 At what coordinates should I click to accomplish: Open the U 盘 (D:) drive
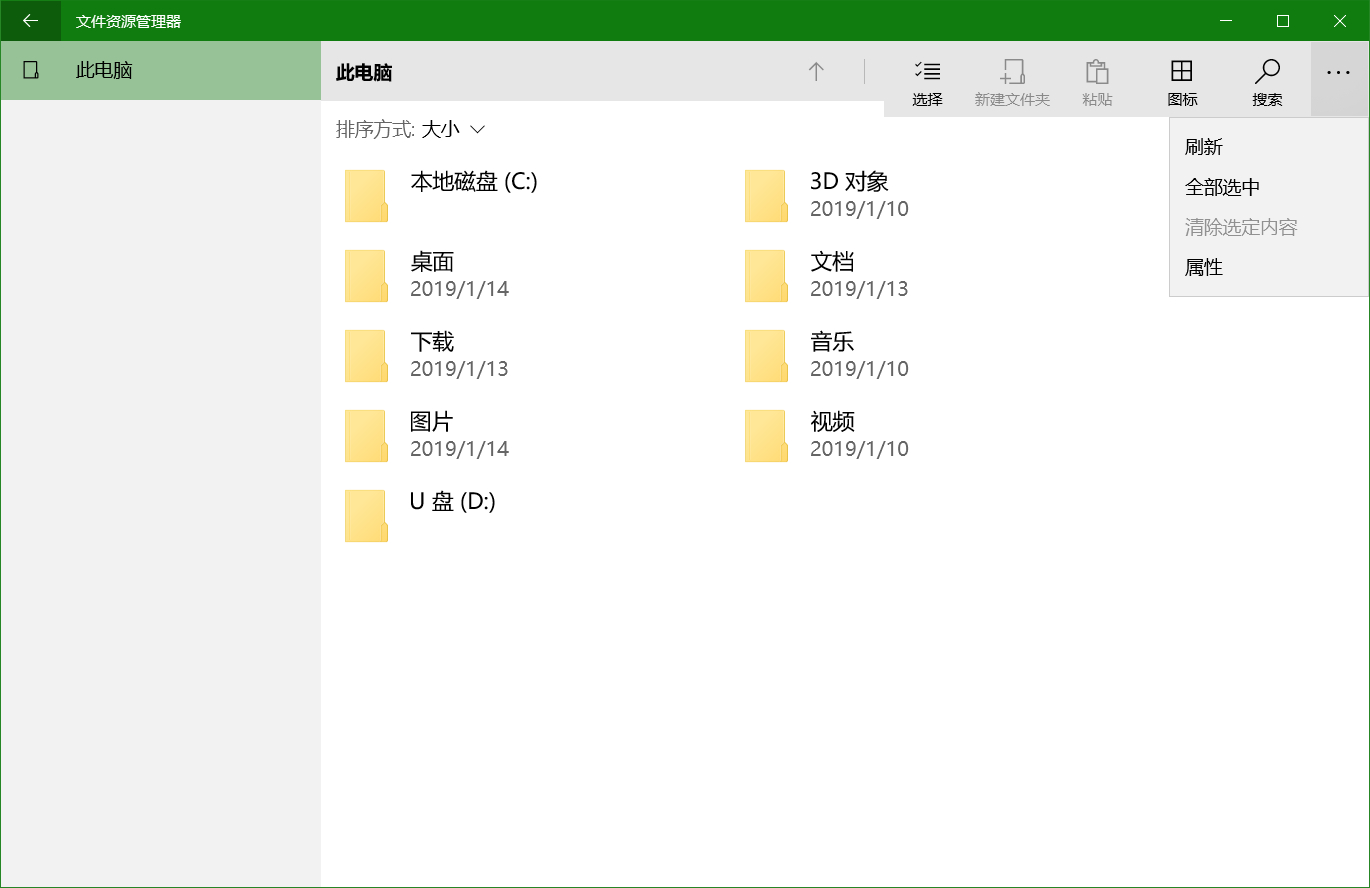pyautogui.click(x=452, y=502)
